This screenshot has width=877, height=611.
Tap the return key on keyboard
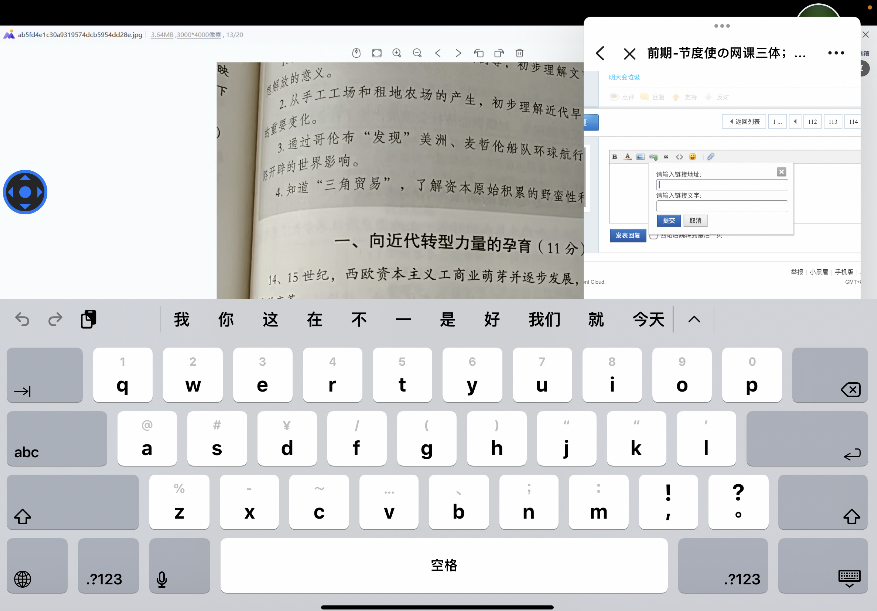pos(808,439)
